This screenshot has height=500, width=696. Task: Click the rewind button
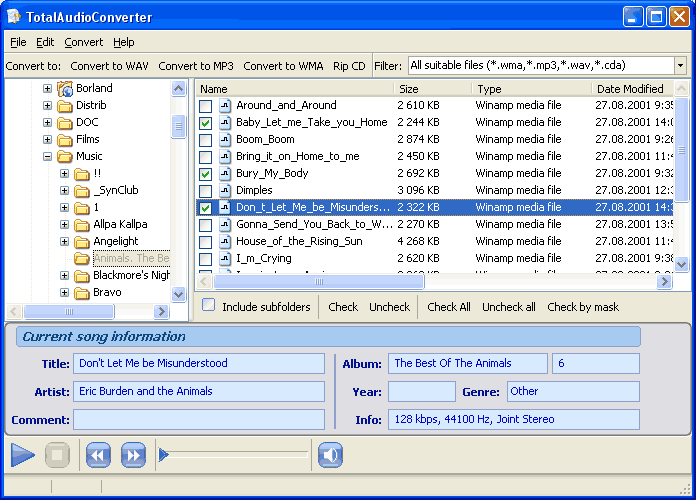(98, 456)
